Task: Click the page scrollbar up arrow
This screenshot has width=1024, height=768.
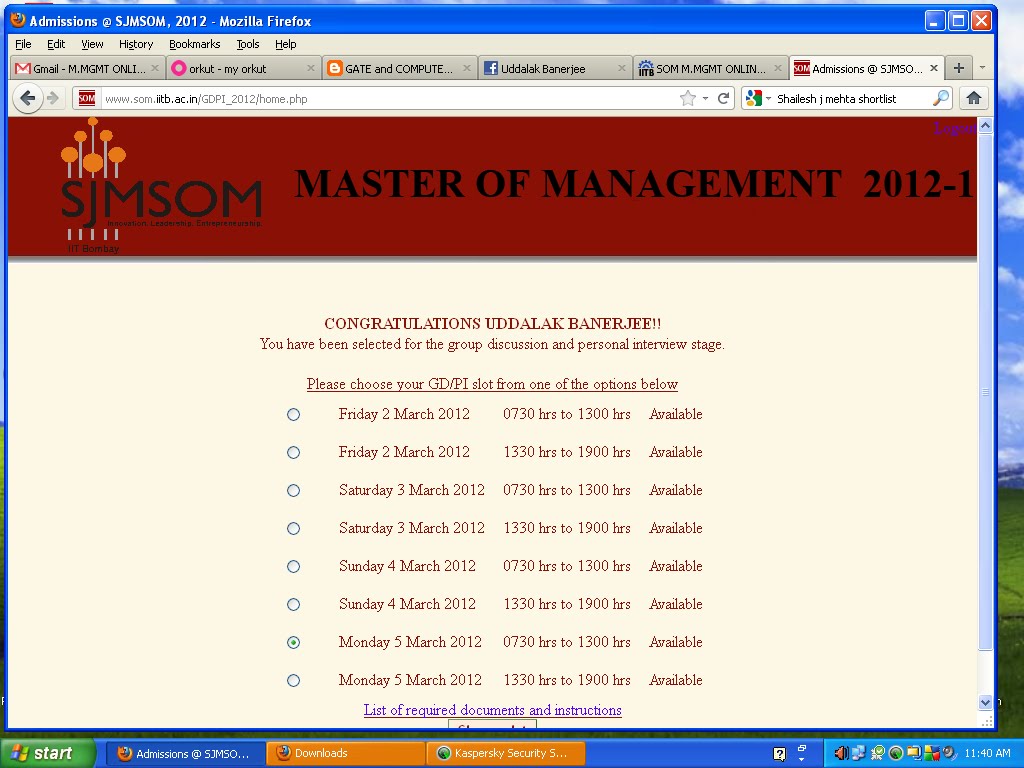Action: coord(985,125)
